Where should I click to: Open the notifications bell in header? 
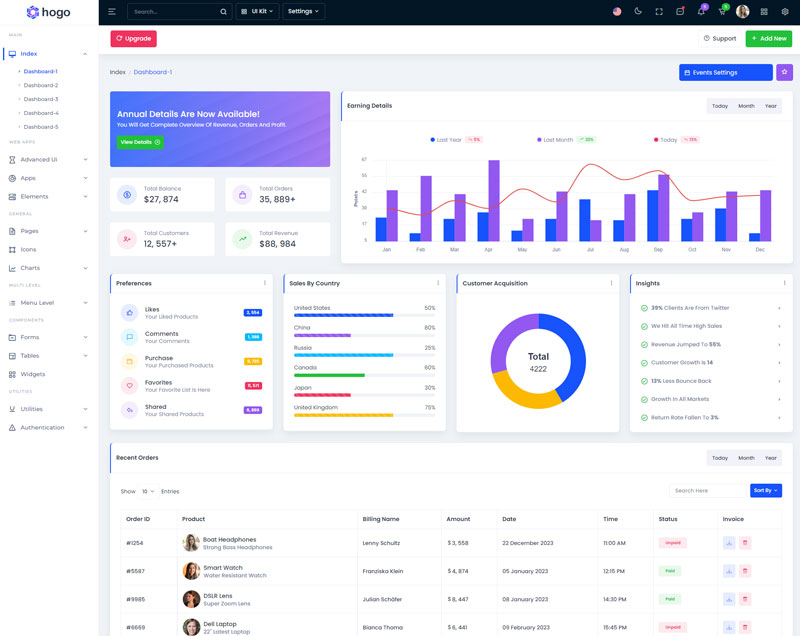click(x=701, y=12)
